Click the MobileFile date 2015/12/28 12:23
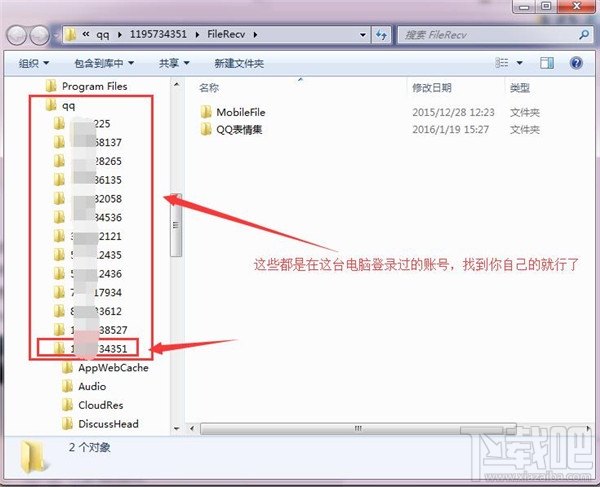This screenshot has width=600, height=487. click(453, 112)
